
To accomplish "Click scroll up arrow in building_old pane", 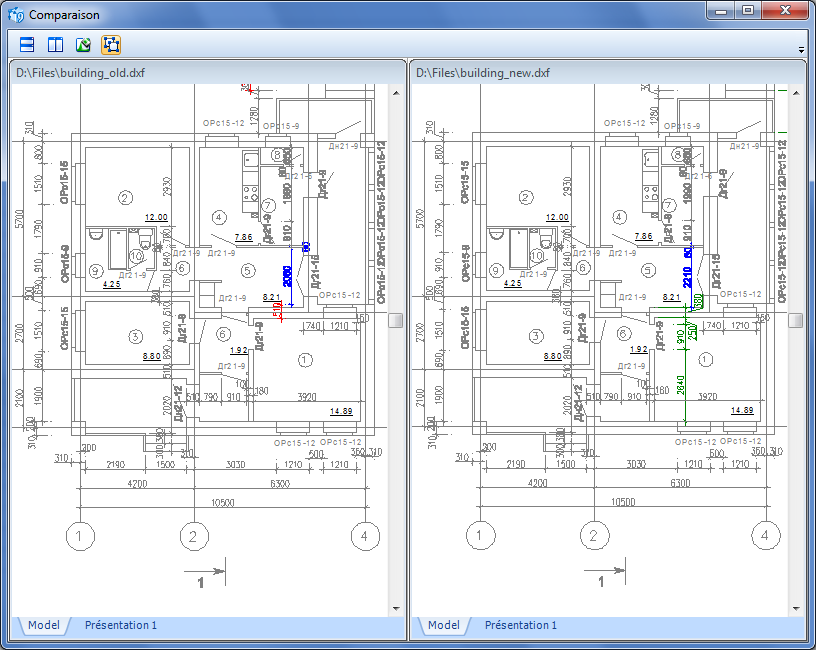I will click(396, 92).
